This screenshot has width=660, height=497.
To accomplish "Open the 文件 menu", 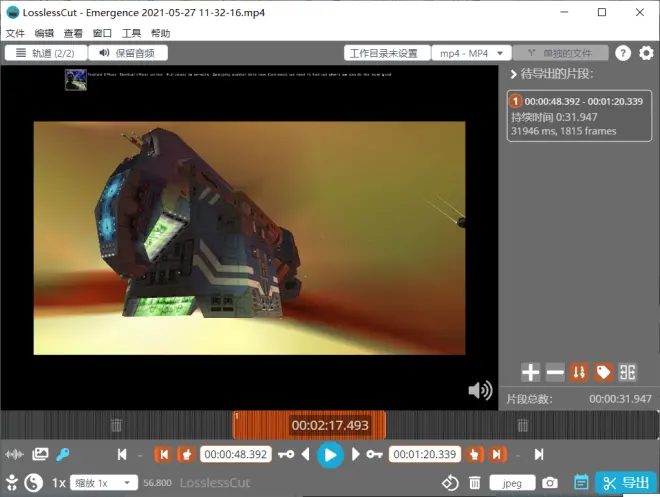I will (16, 33).
